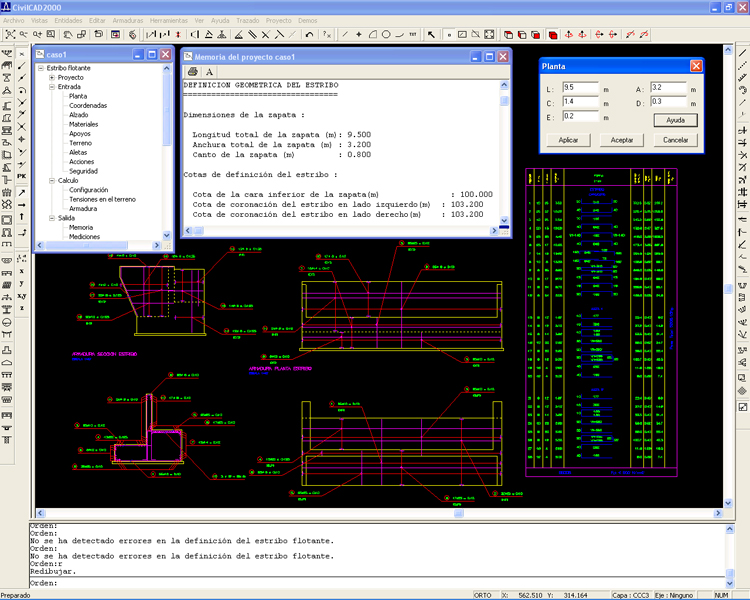This screenshot has height=600, width=750.
Task: Click the Aplicar button in Planta dialog
Action: coord(568,140)
